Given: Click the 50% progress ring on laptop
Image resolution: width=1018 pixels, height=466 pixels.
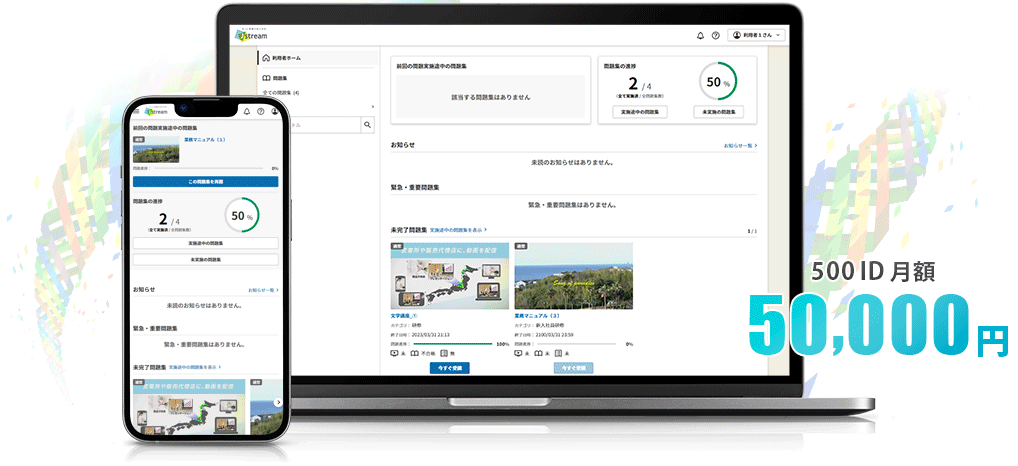Looking at the screenshot, I should coord(718,82).
